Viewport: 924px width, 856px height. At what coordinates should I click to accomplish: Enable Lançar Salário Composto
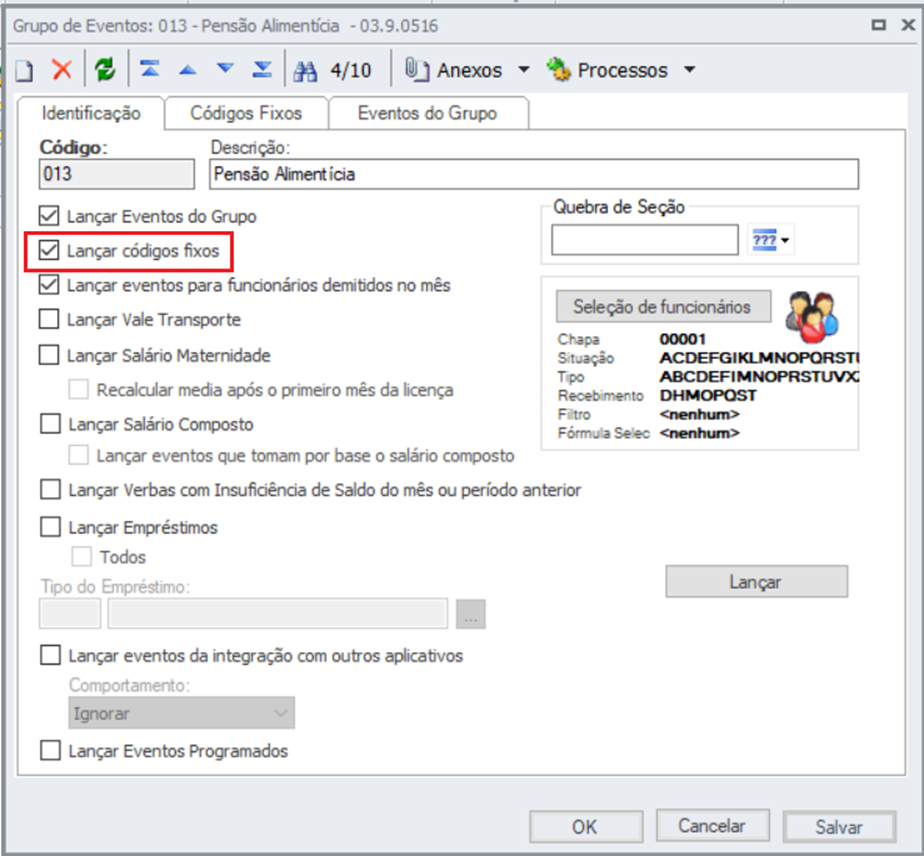click(50, 424)
